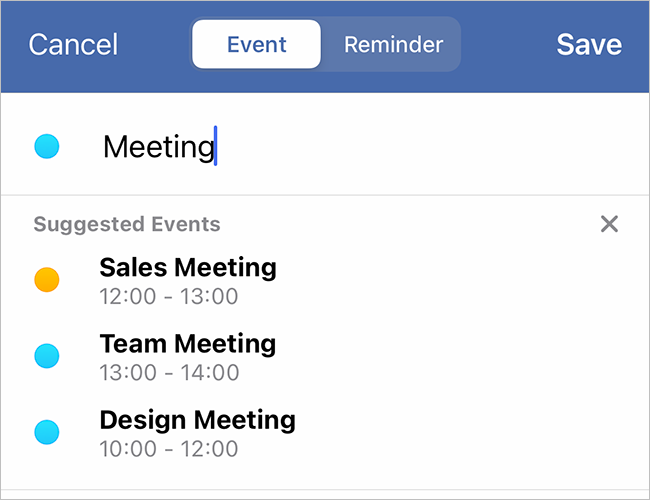Screen dimensions: 650x500
Task: Click the Suggested Events header label
Action: pyautogui.click(x=127, y=224)
